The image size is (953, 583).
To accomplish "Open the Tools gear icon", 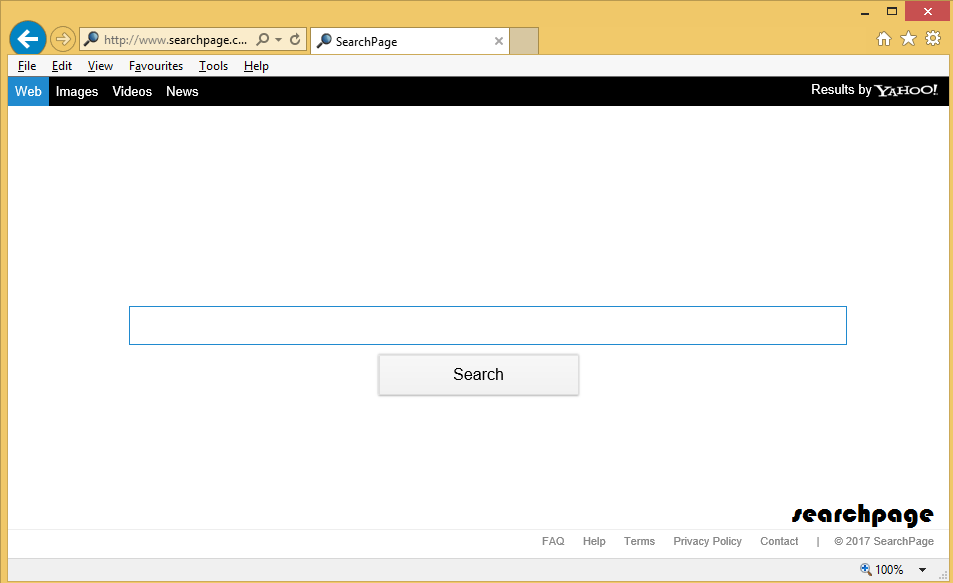I will click(933, 39).
